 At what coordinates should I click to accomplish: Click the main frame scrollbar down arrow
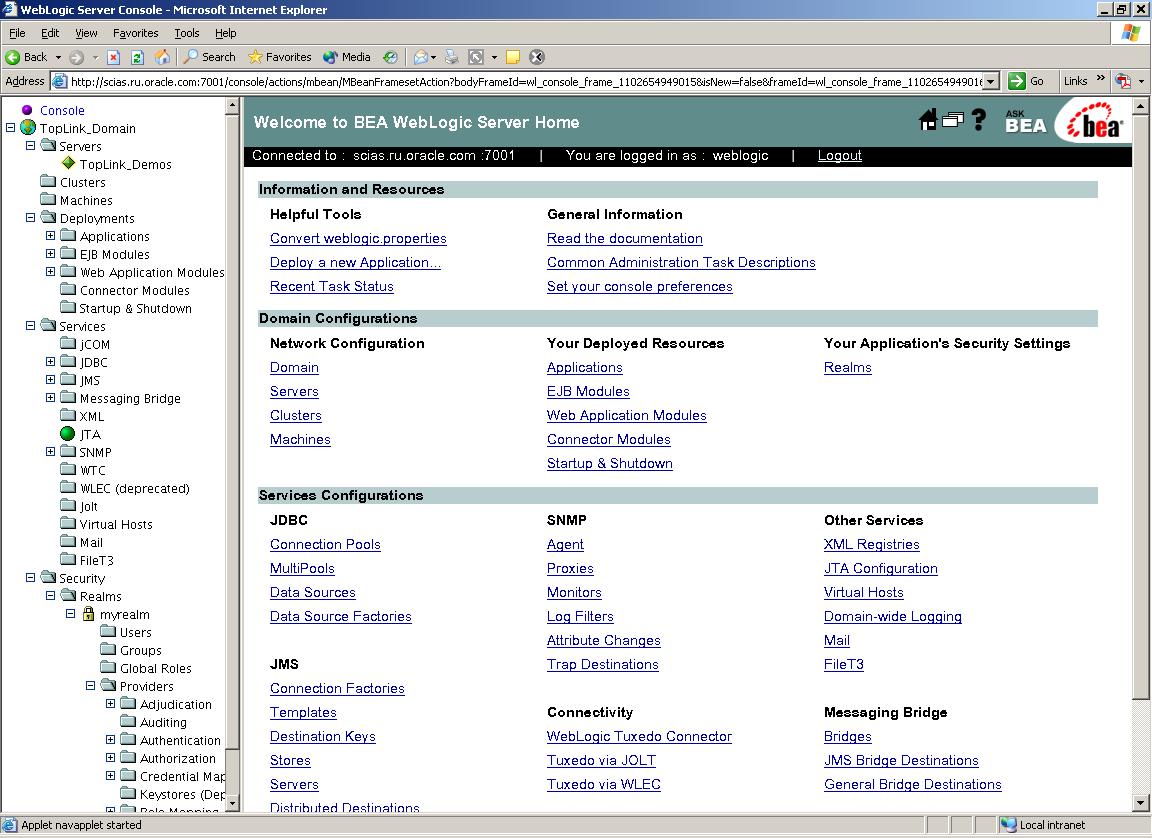(x=1140, y=803)
